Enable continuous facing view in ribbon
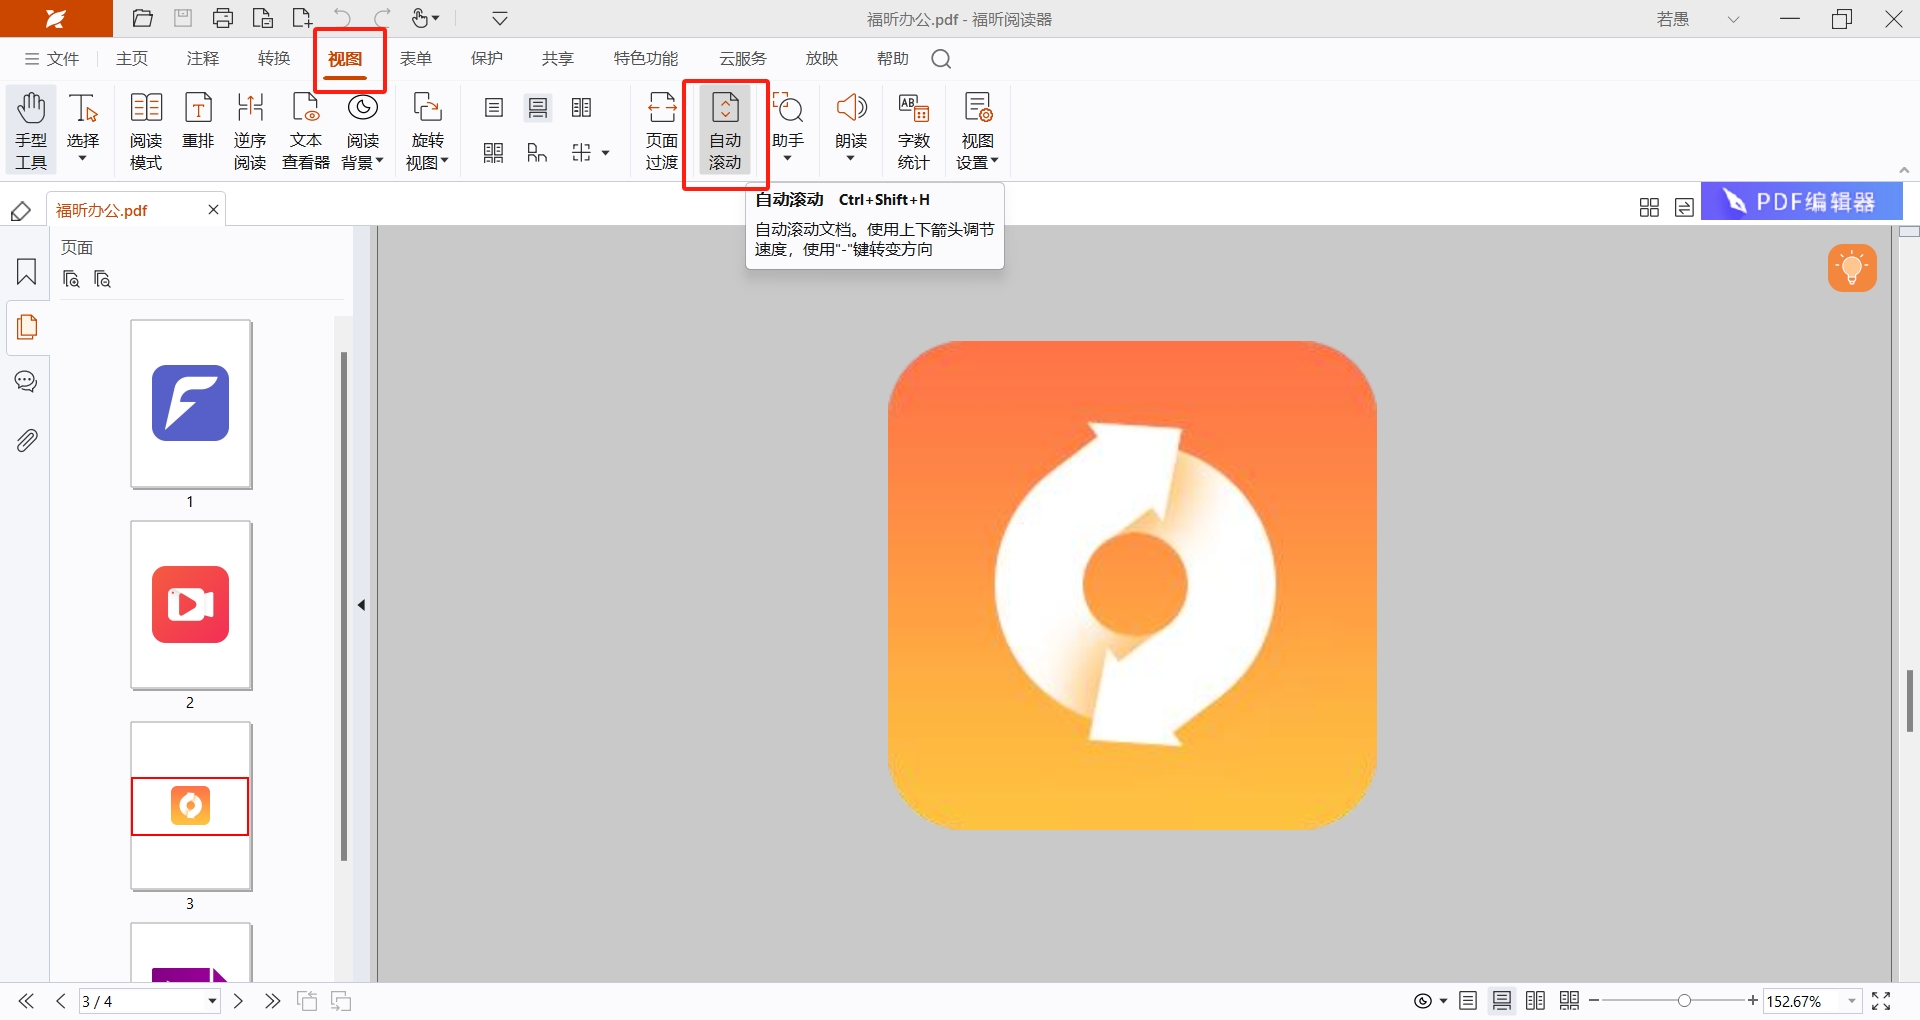 (x=494, y=153)
